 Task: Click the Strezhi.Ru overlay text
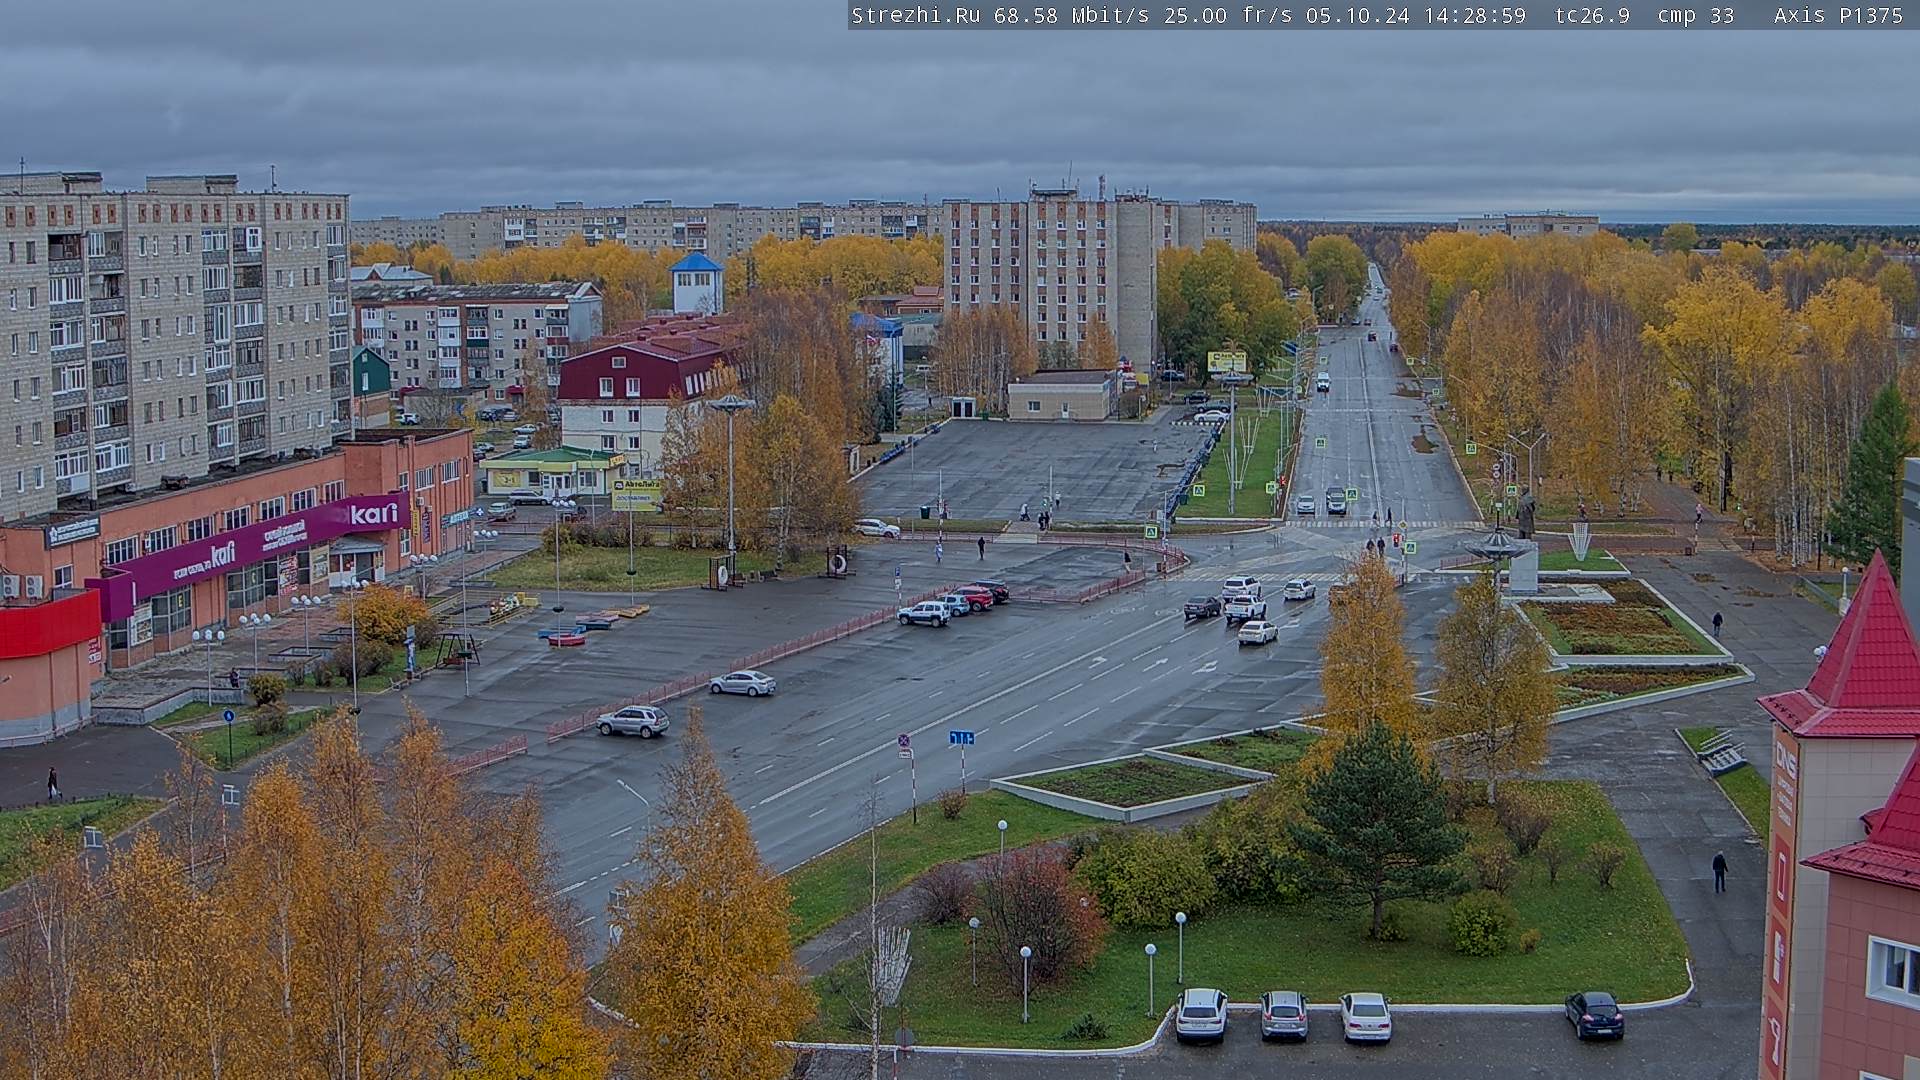tap(915, 15)
